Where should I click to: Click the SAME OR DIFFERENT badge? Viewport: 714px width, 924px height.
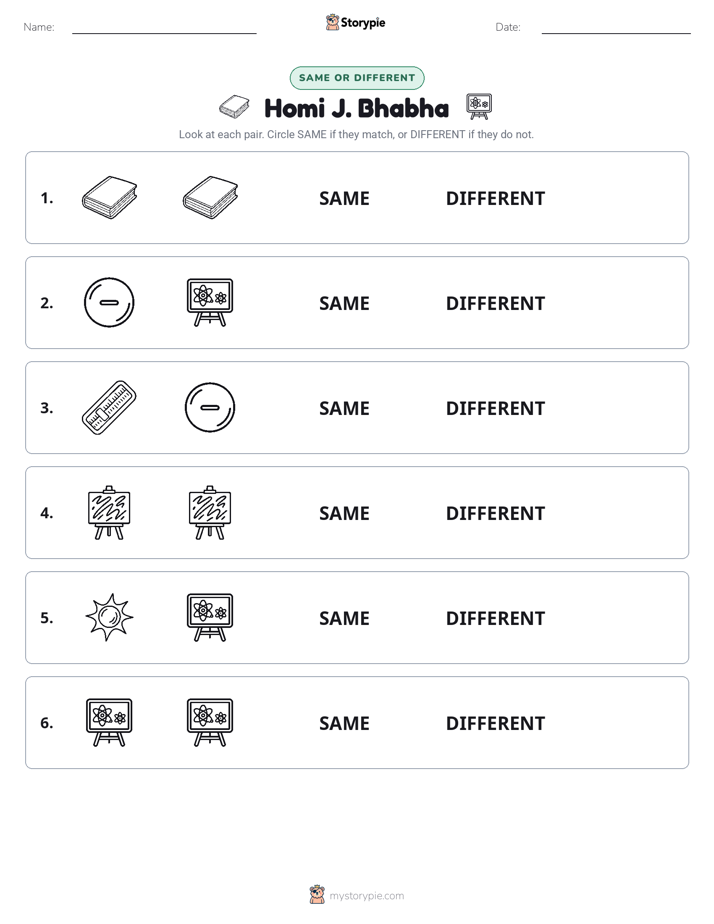(357, 78)
